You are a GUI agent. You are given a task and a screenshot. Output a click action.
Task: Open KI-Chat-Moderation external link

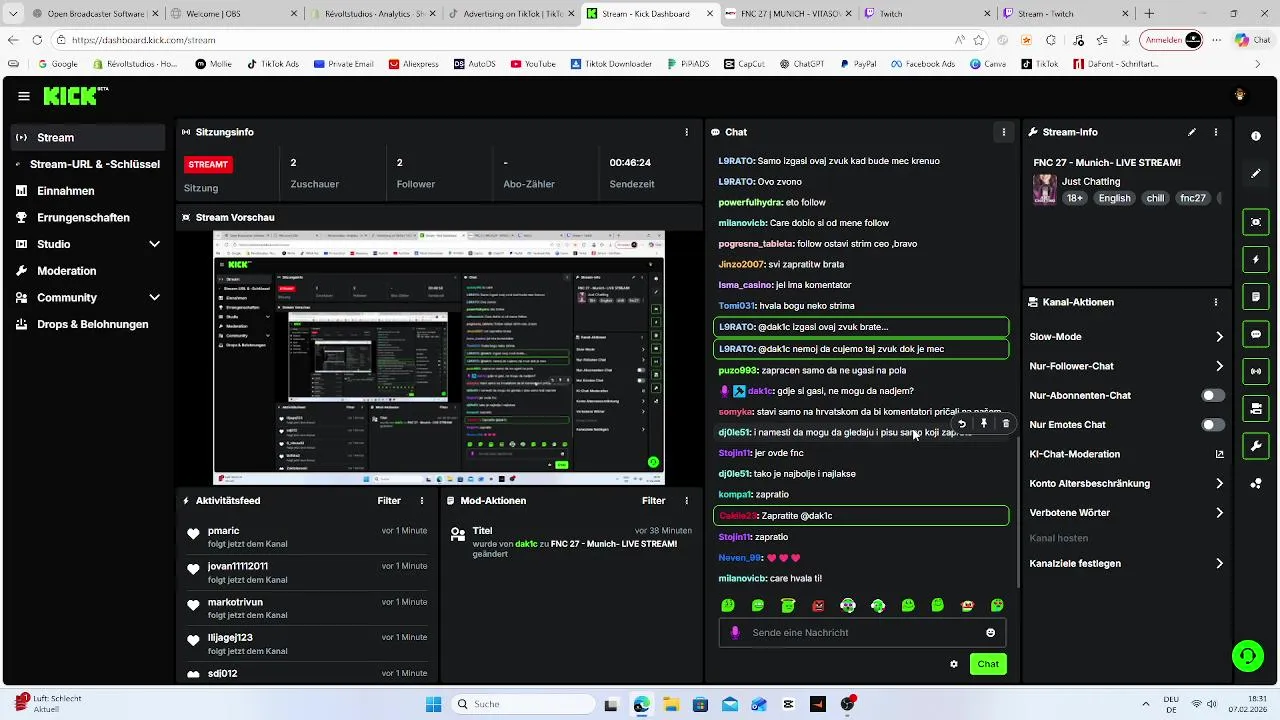point(1219,454)
